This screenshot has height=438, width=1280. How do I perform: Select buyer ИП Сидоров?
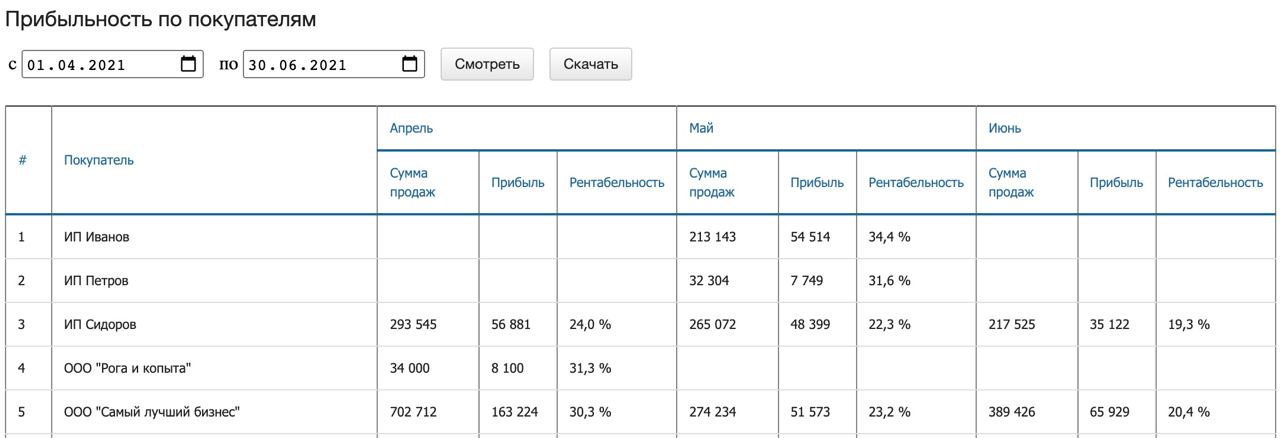point(100,325)
